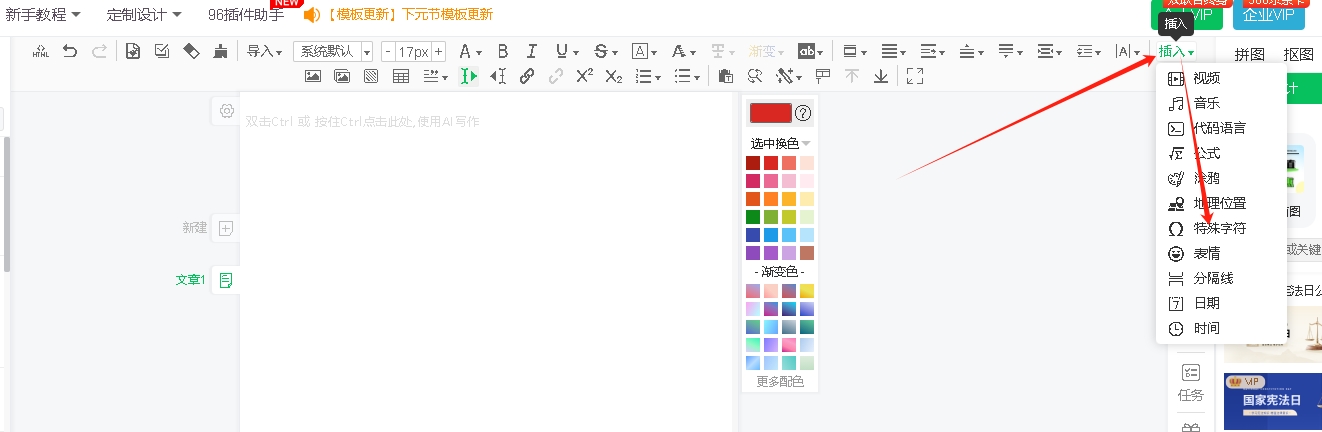Insert a hyperlink using the chain icon
Screen dimensions: 1322x432
[527, 76]
